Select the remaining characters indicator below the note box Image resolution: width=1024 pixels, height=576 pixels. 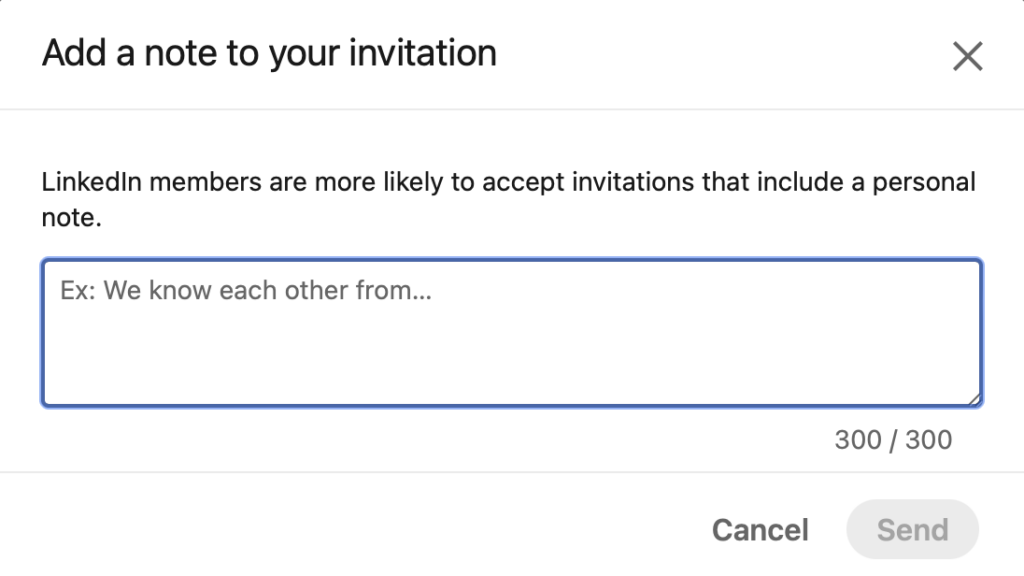(x=893, y=440)
